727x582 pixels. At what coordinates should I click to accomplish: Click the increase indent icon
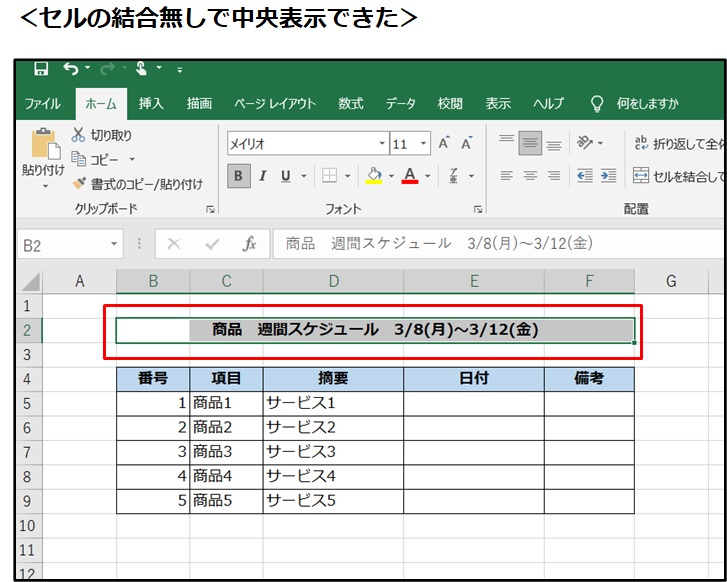[x=609, y=176]
